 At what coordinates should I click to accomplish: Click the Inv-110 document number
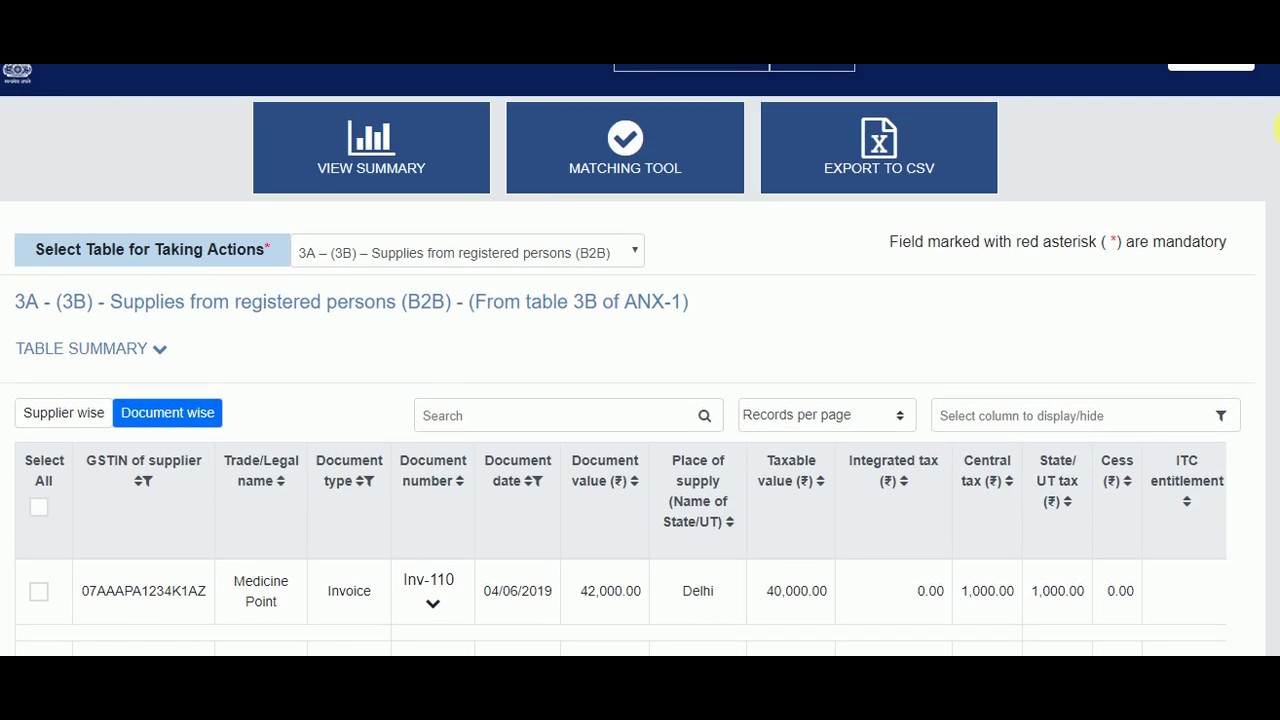428,580
